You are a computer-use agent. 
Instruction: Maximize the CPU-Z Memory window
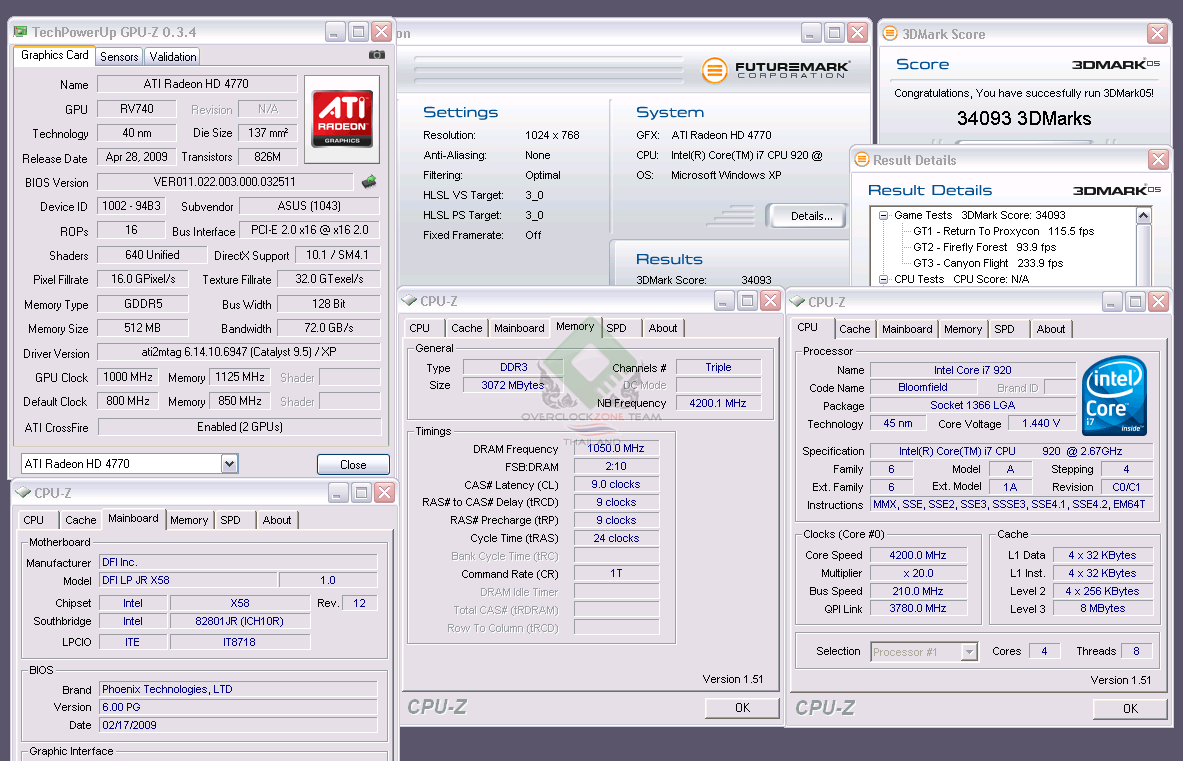pyautogui.click(x=747, y=301)
